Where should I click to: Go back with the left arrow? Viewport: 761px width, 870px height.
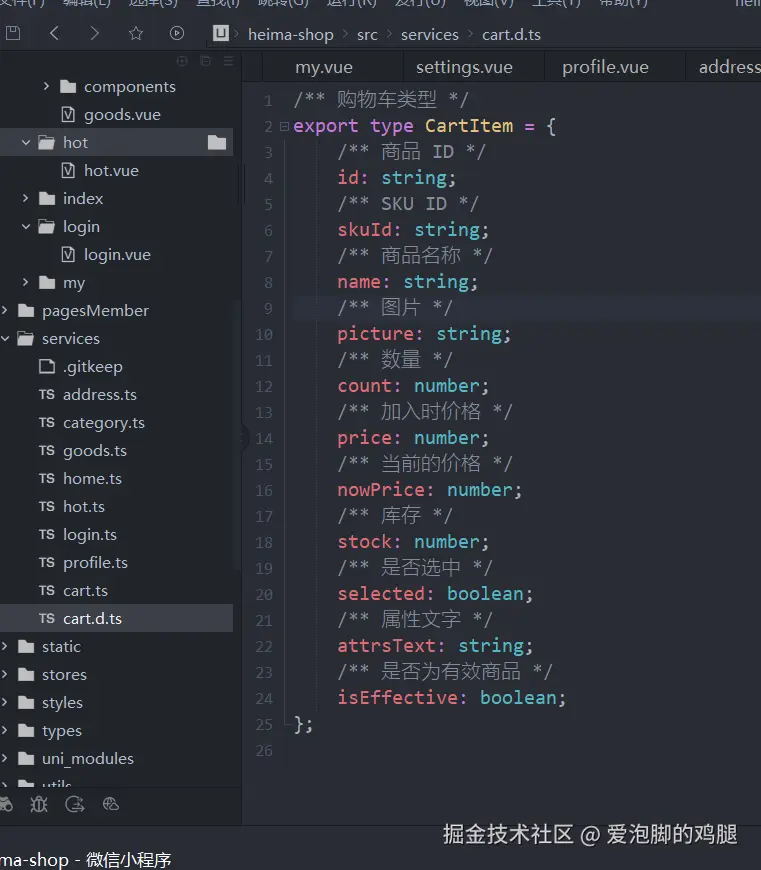click(x=54, y=33)
